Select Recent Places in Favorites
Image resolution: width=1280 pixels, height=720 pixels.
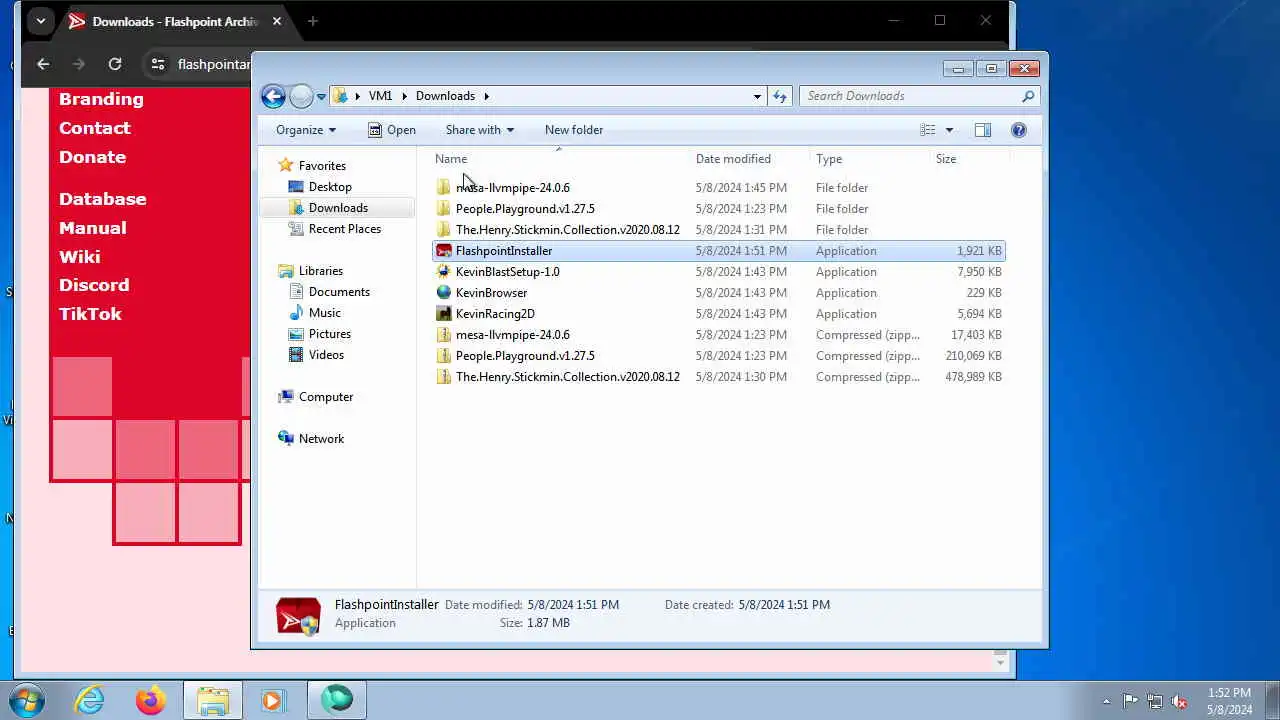point(345,229)
